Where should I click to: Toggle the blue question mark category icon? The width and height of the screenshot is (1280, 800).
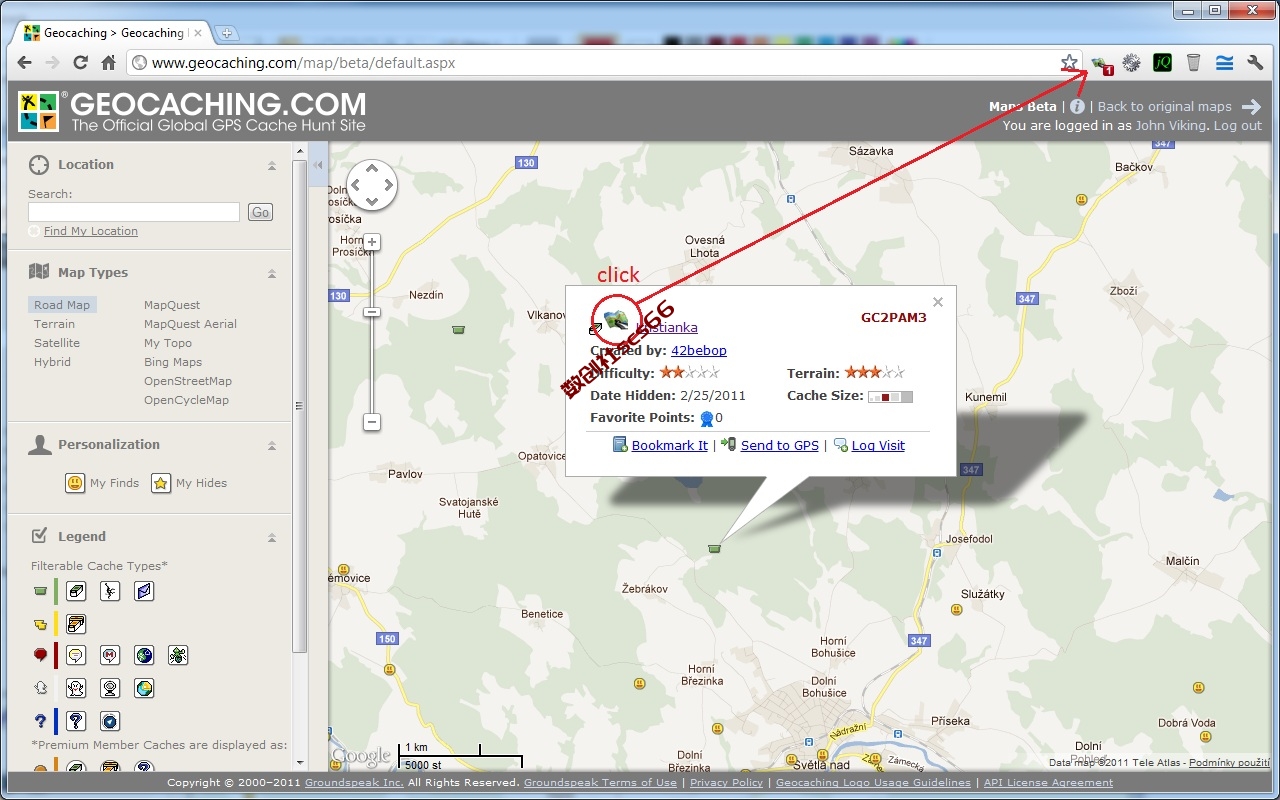point(41,721)
